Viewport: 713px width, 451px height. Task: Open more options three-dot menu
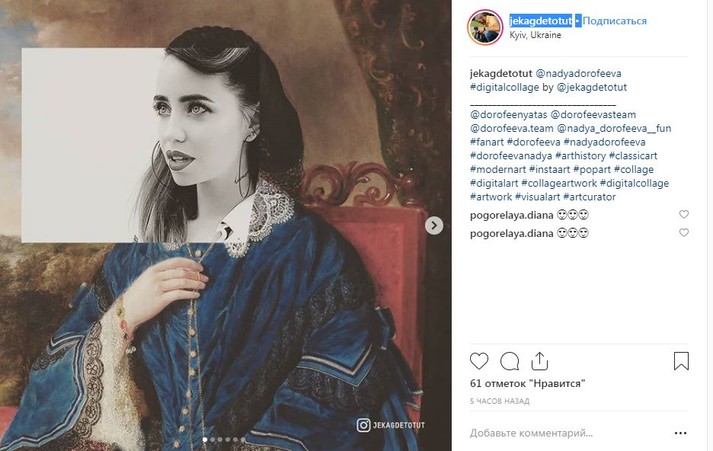tap(681, 434)
